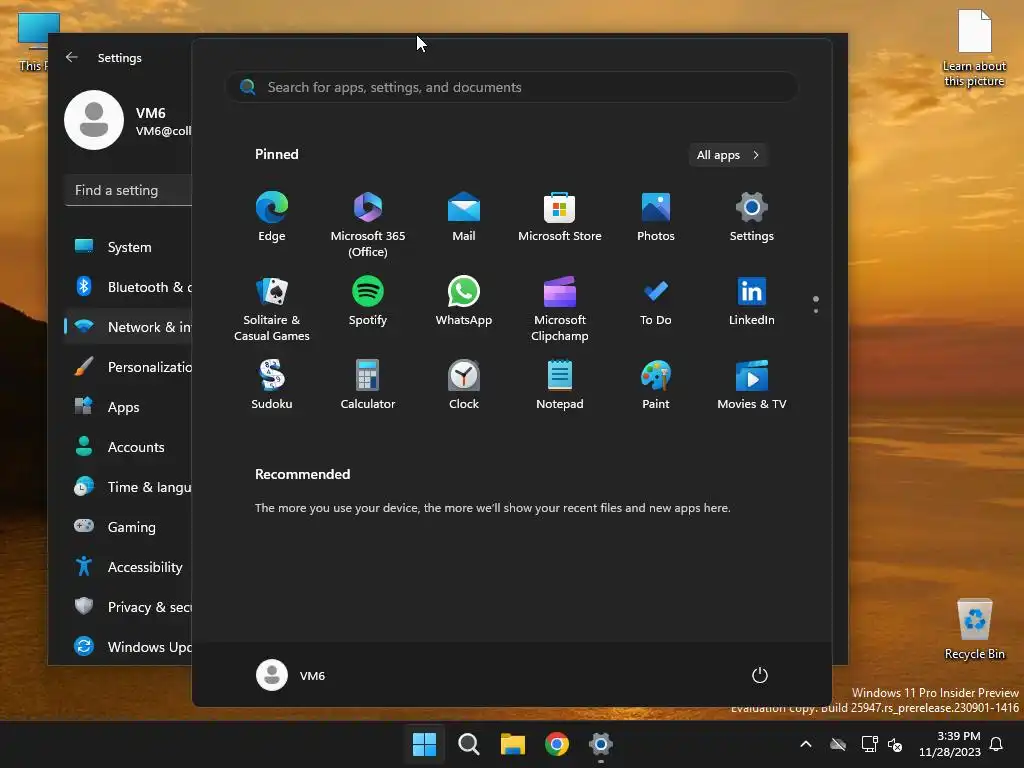The width and height of the screenshot is (1024, 768).
Task: Select Learn about this picture desktop icon
Action: click(x=974, y=48)
